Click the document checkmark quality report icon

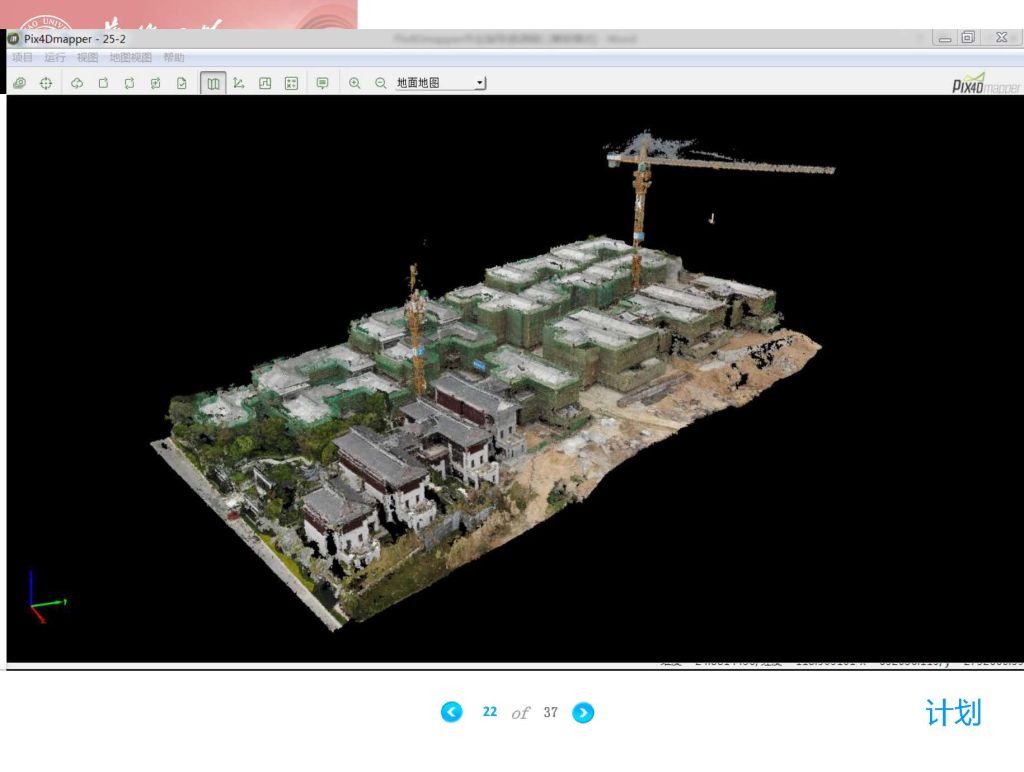pyautogui.click(x=181, y=83)
